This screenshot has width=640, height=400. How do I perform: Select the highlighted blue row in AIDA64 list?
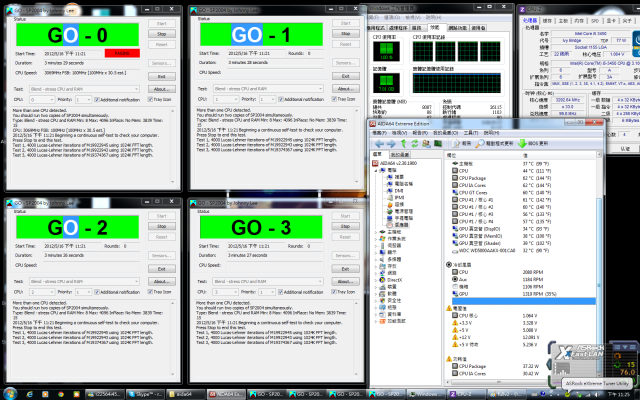coord(523,301)
